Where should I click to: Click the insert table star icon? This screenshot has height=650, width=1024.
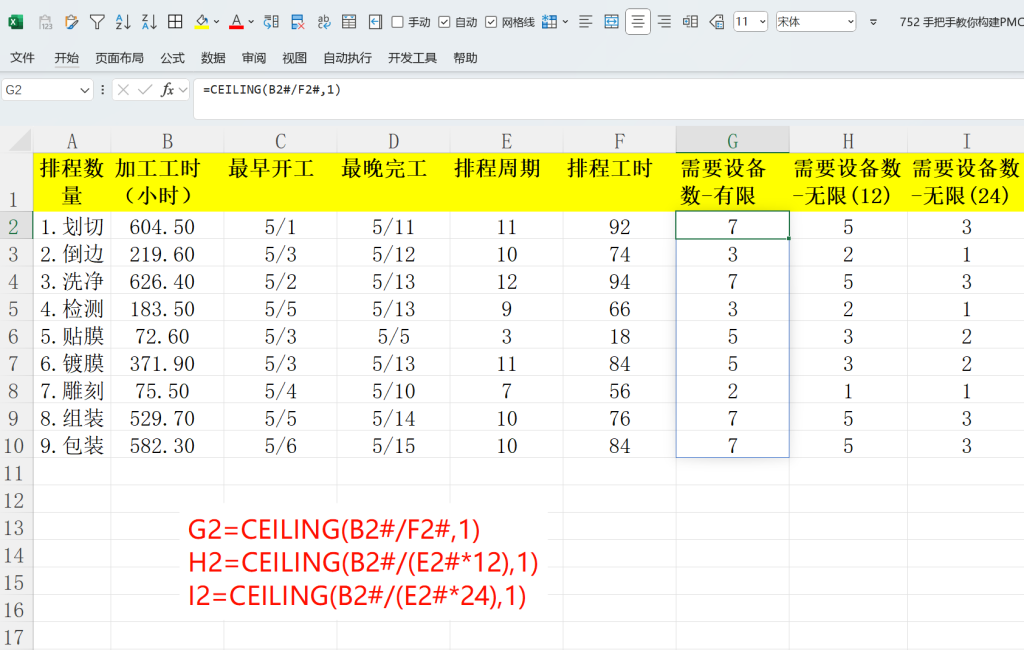(550, 22)
